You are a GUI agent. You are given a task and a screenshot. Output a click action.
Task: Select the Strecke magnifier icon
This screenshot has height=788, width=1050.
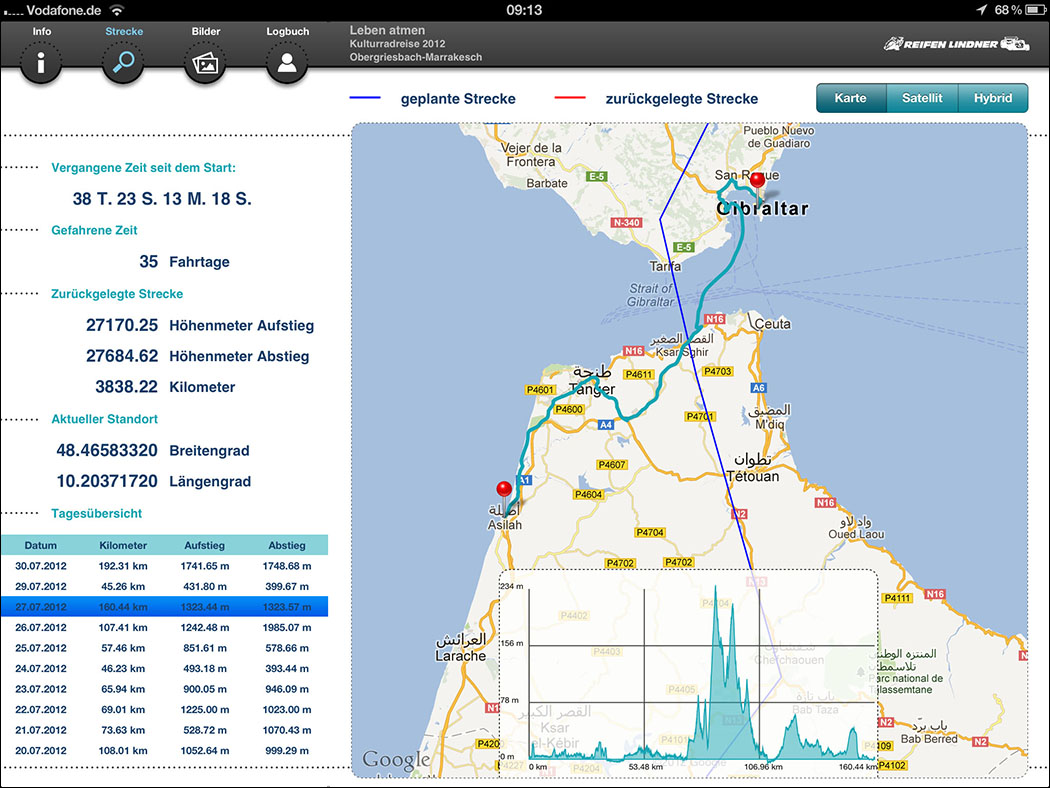point(123,64)
